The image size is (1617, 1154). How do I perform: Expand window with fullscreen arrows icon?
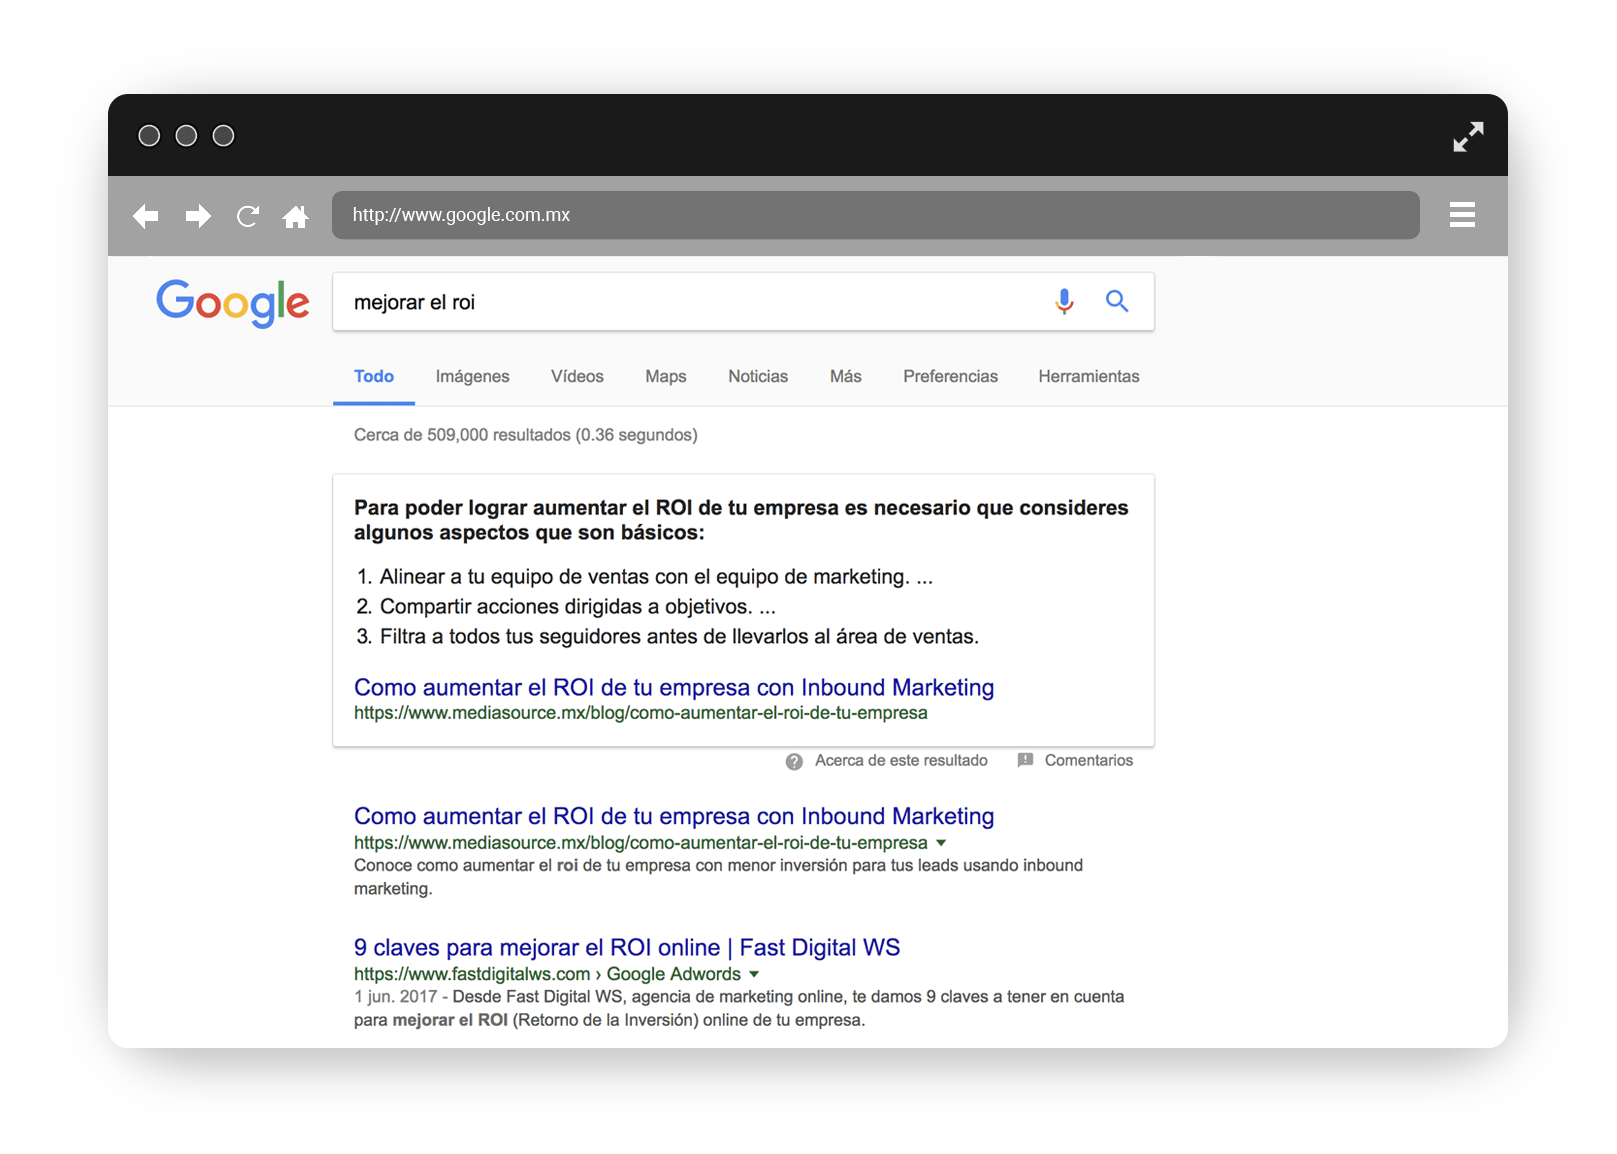pyautogui.click(x=1468, y=137)
